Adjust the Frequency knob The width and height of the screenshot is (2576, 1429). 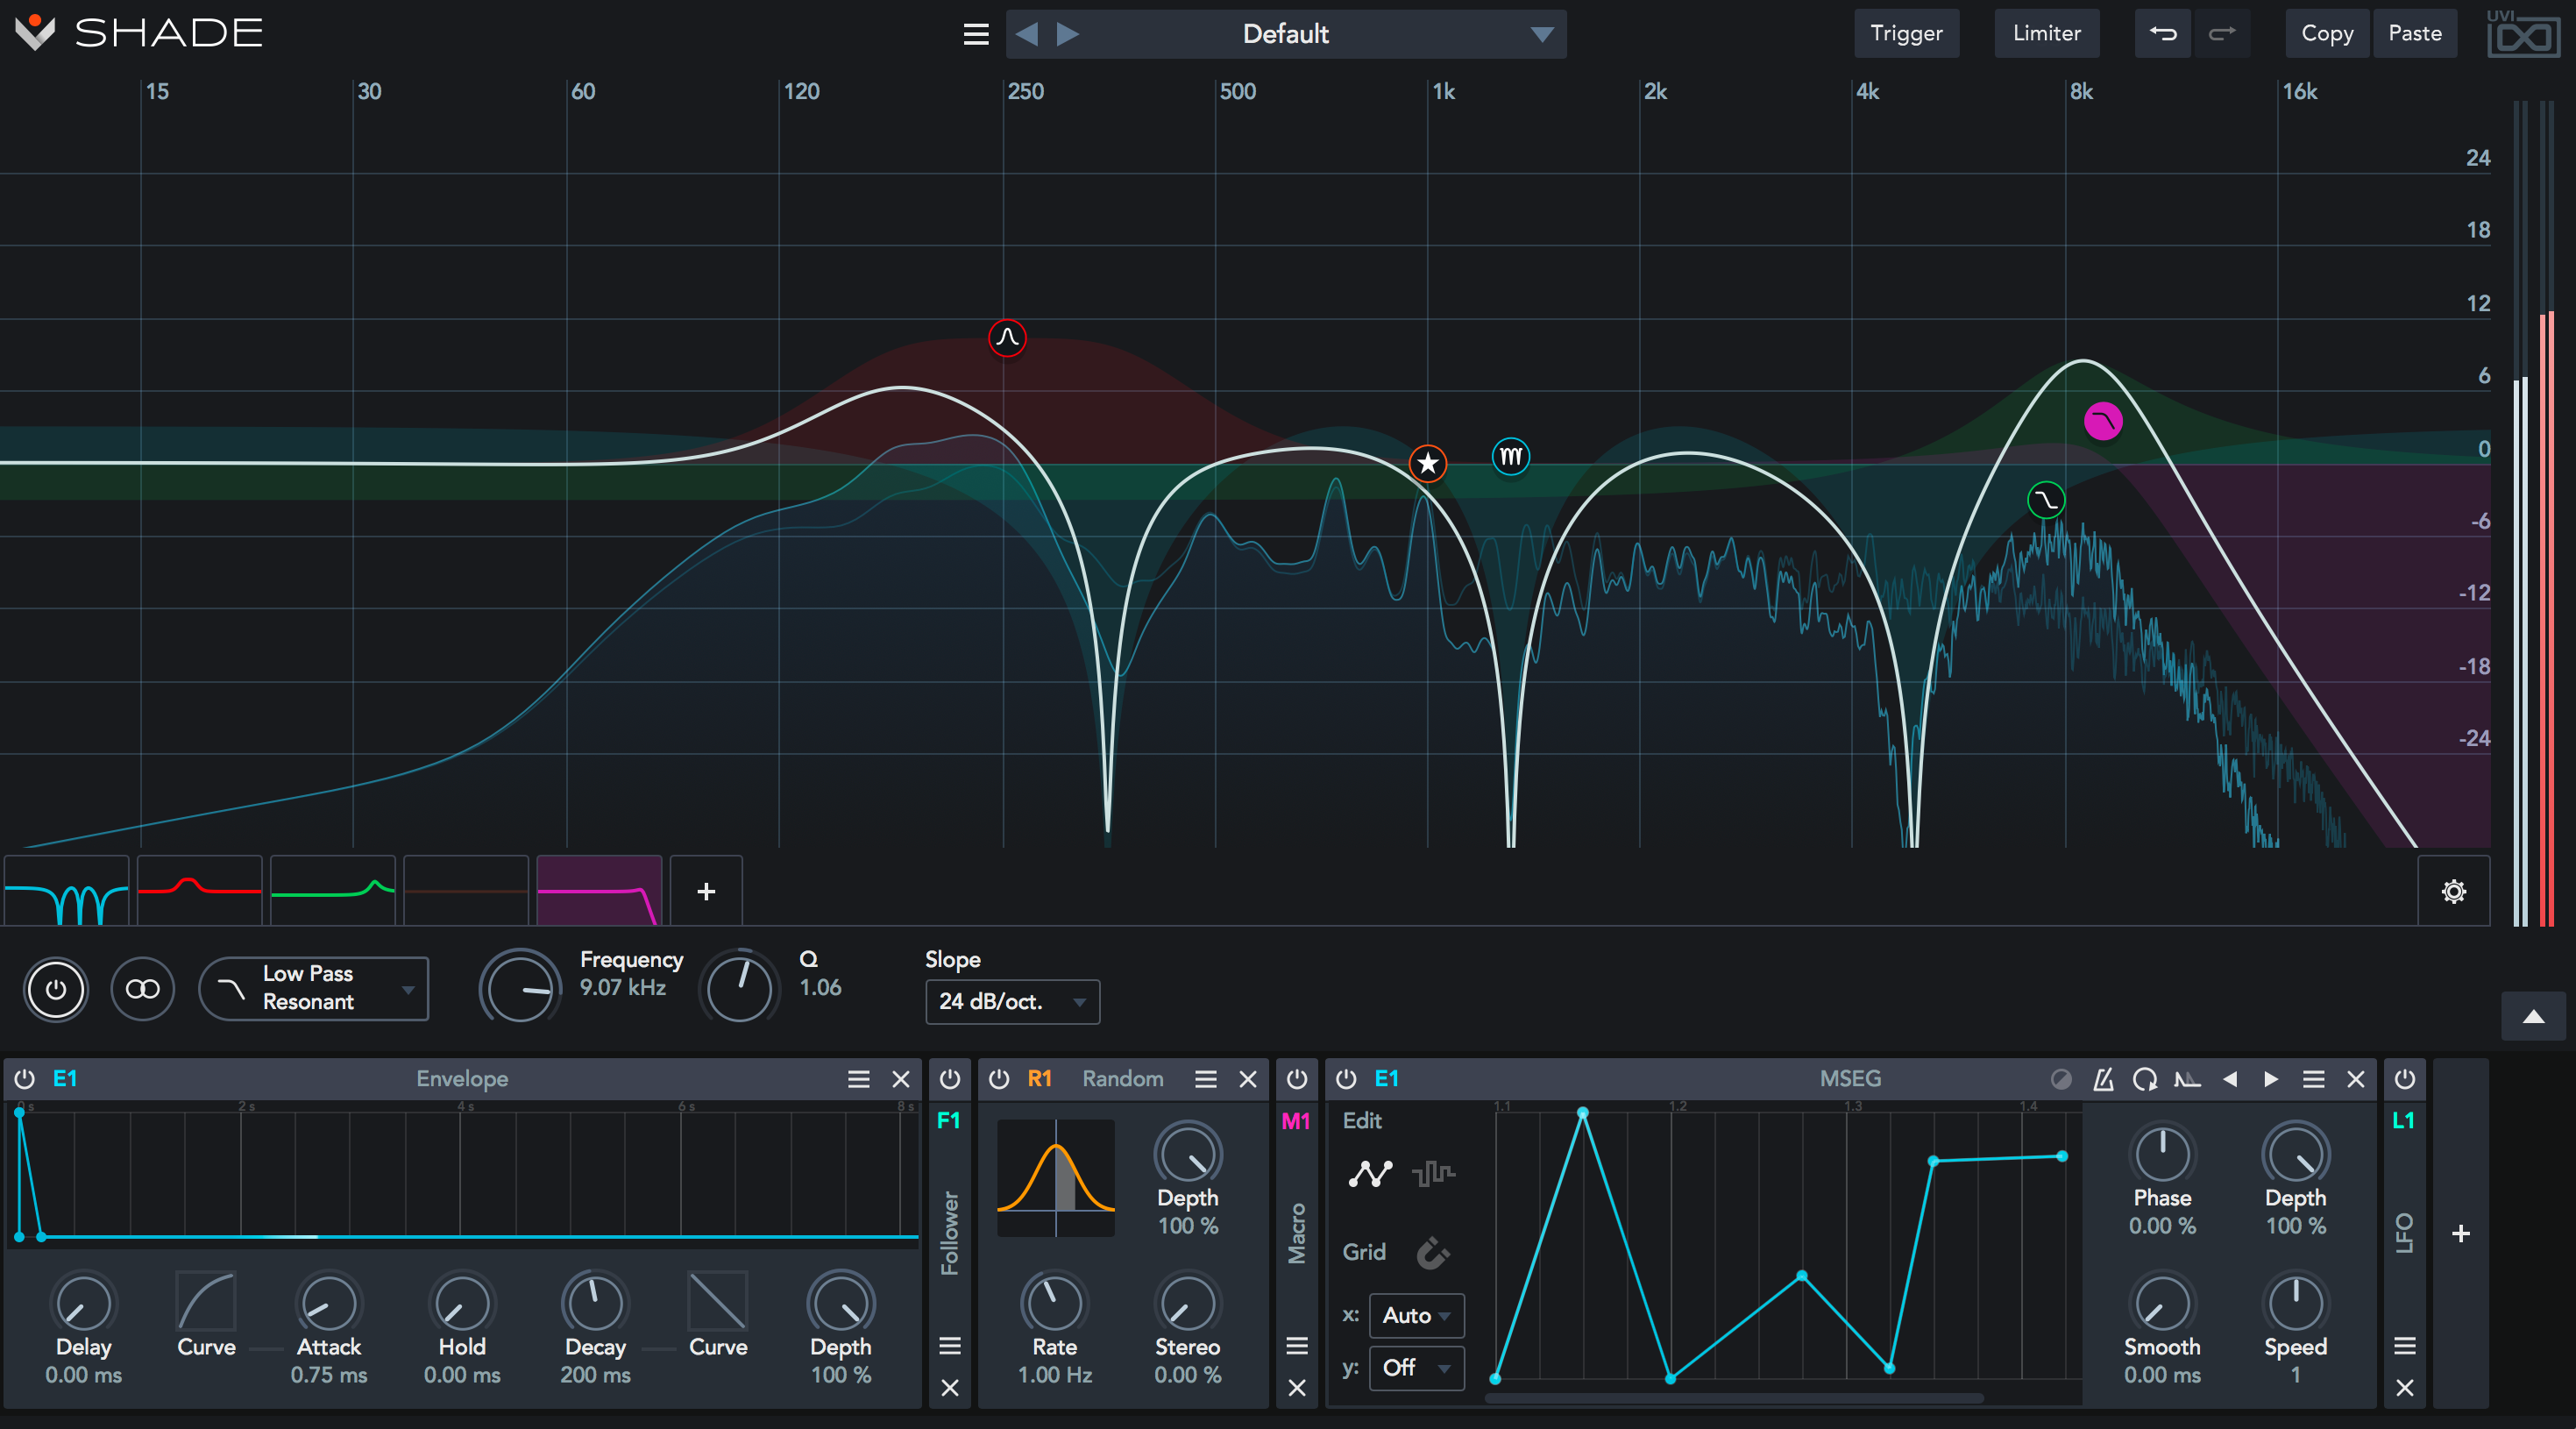(520, 988)
